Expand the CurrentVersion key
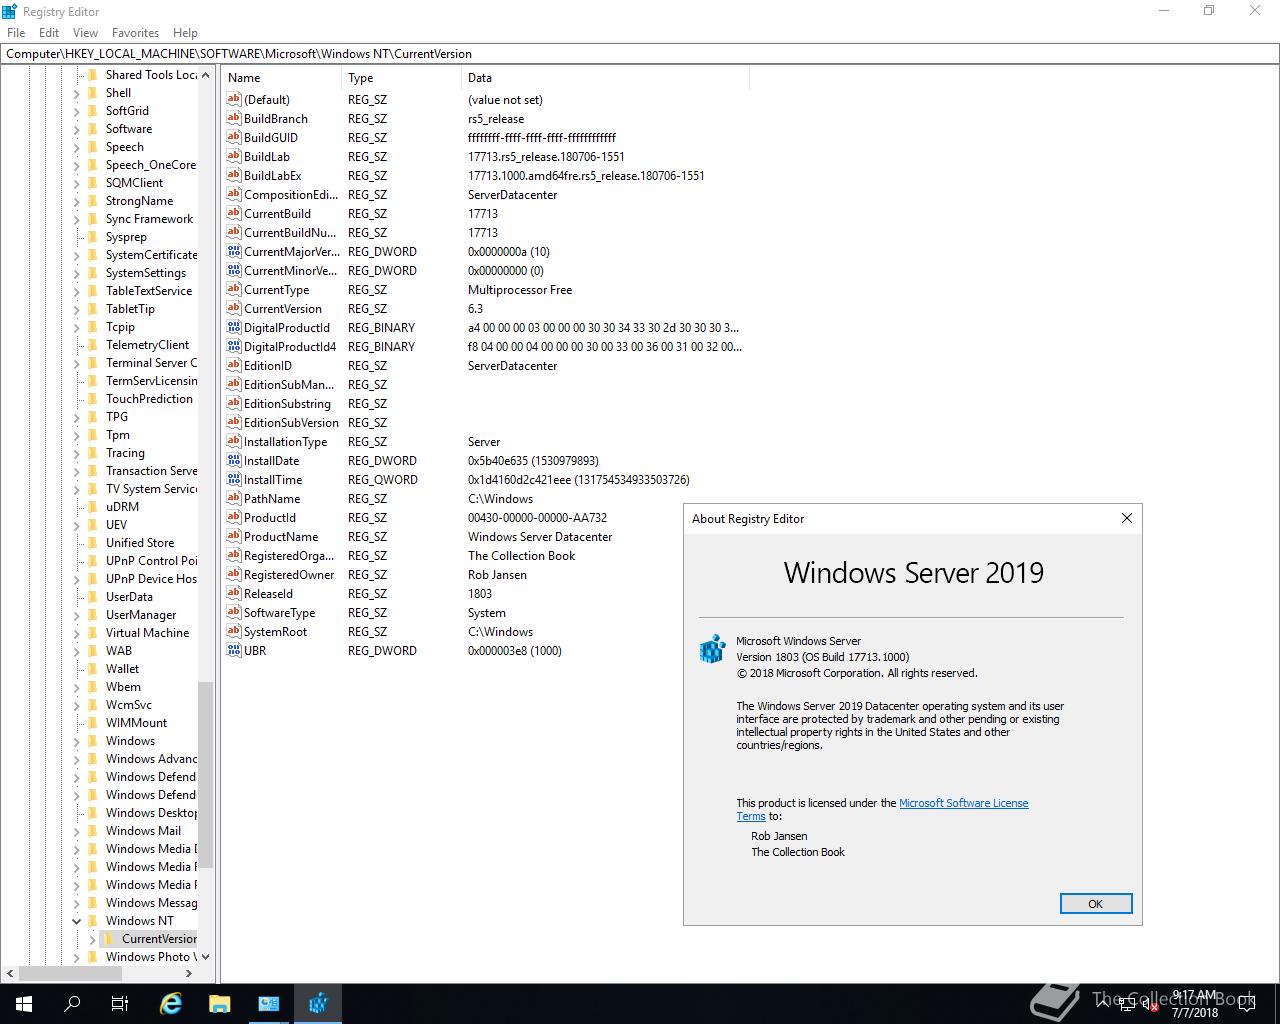 92,939
